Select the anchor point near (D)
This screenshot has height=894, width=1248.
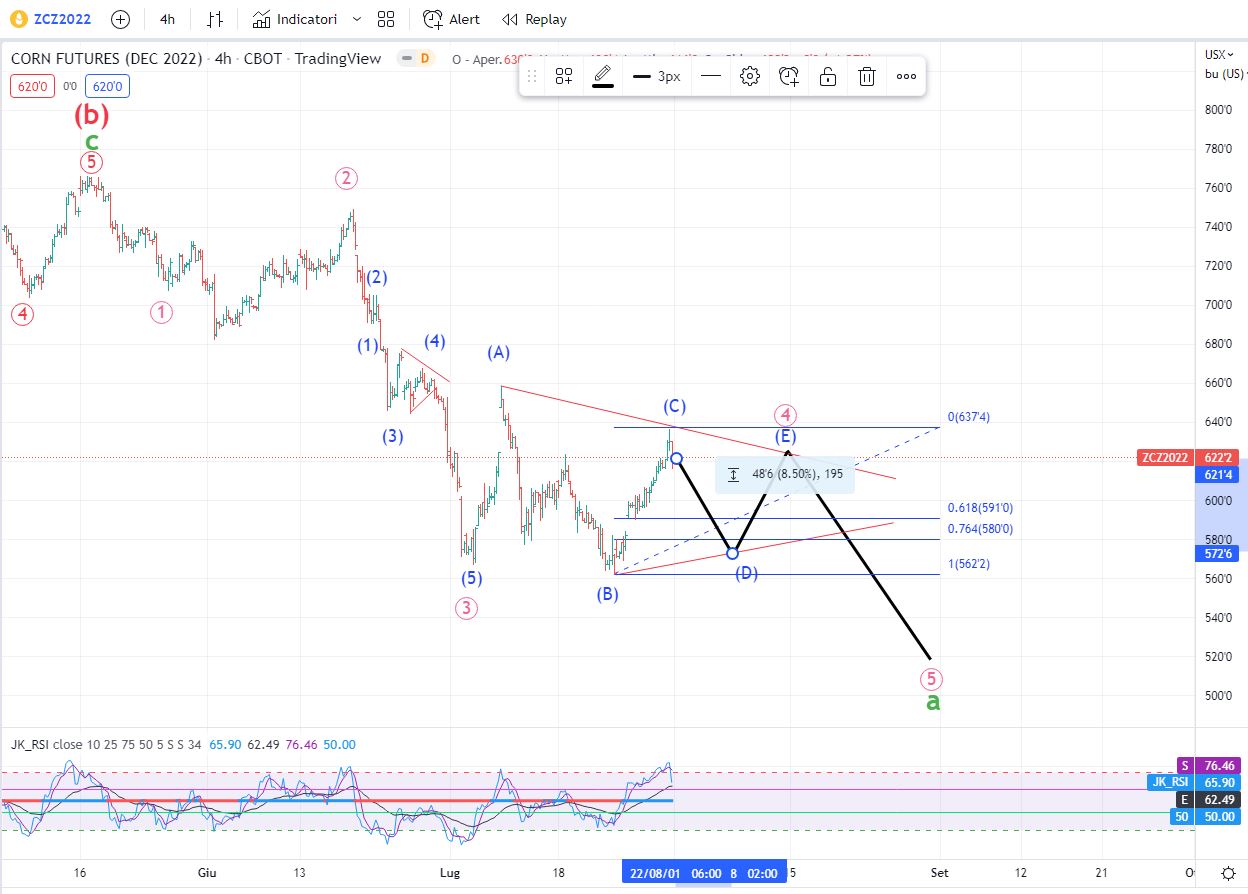(733, 553)
